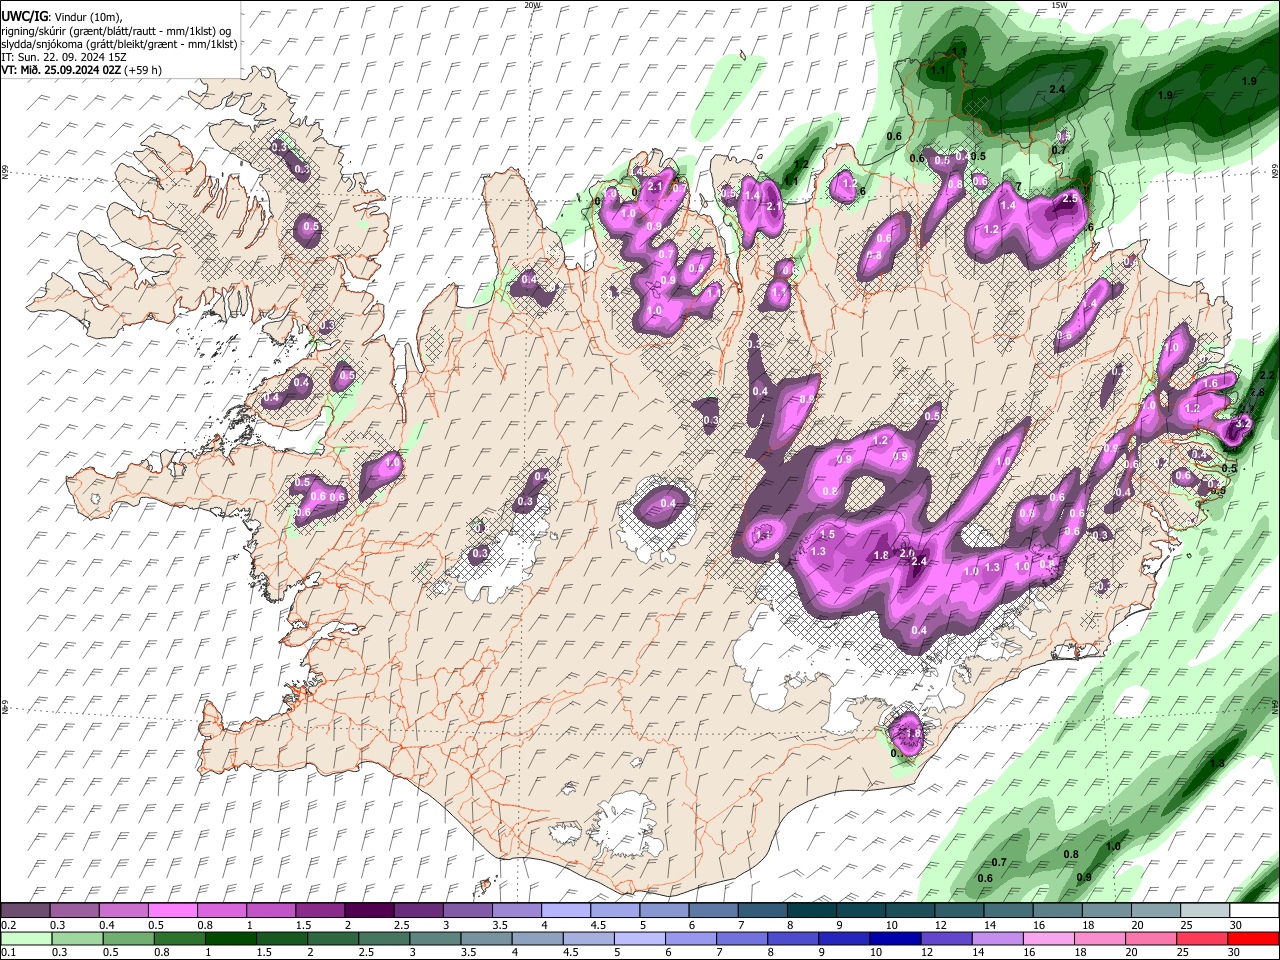Click the 0.5 pink swatch in the snow legend row
Screen dimensions: 1280x960
tap(173, 911)
